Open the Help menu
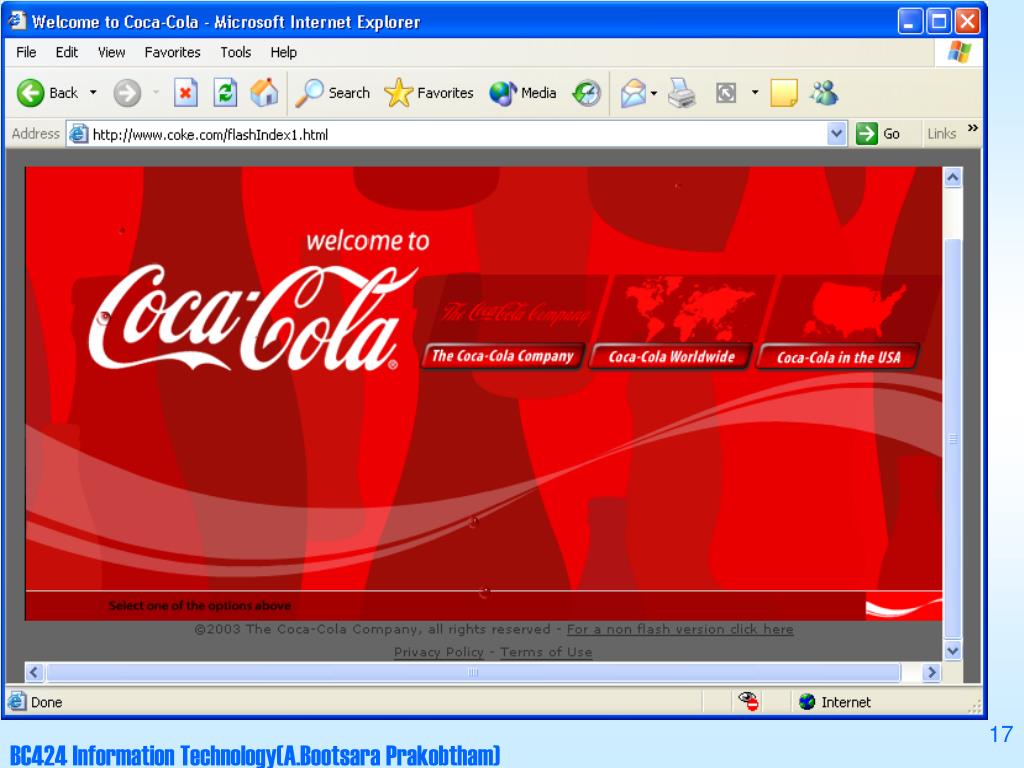This screenshot has height=768, width=1024. [283, 52]
